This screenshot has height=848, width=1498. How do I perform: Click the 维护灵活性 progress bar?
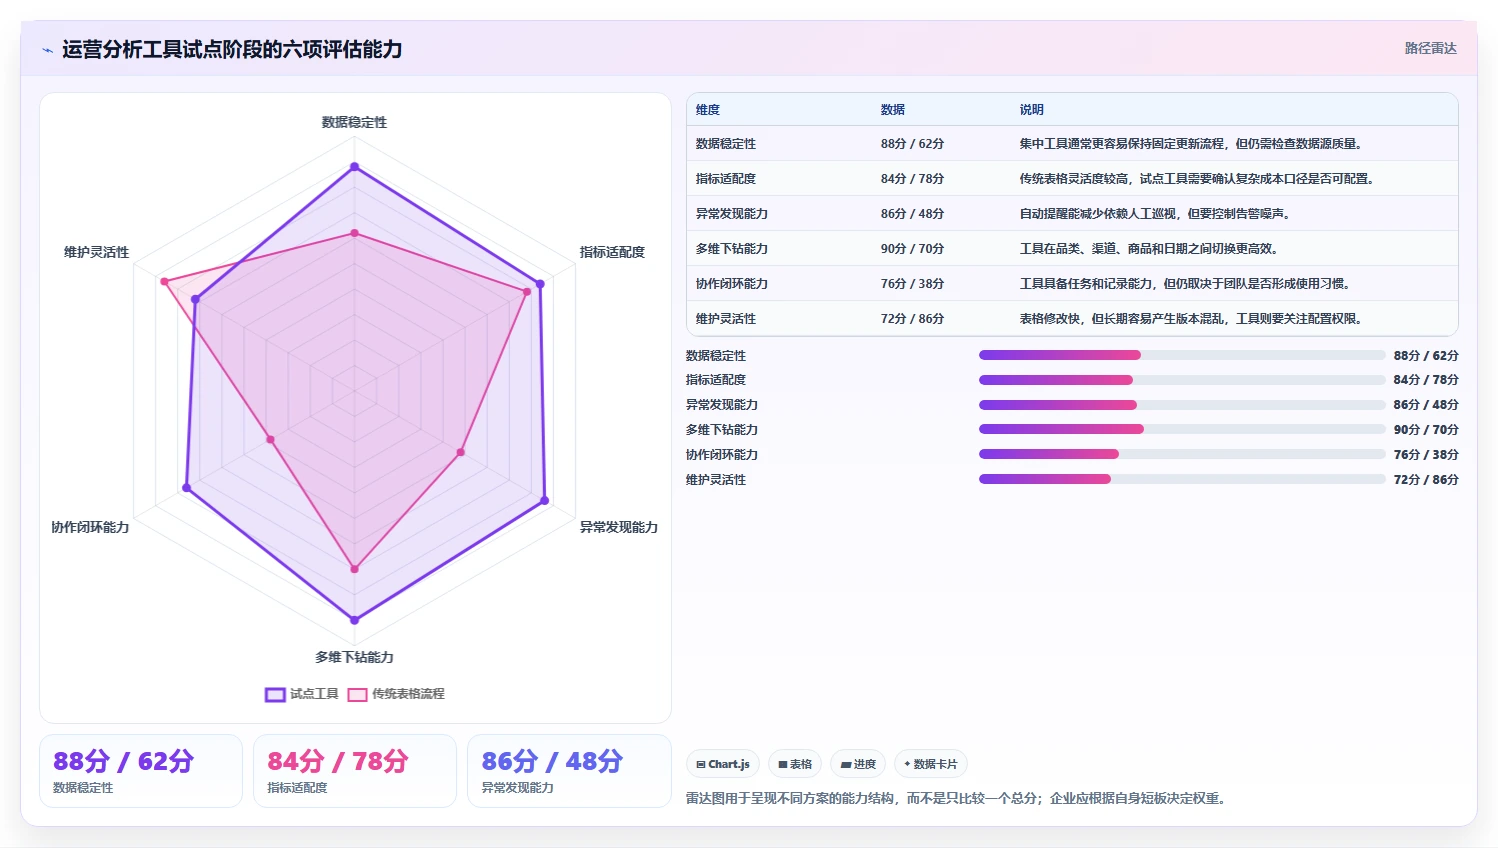click(x=1182, y=479)
